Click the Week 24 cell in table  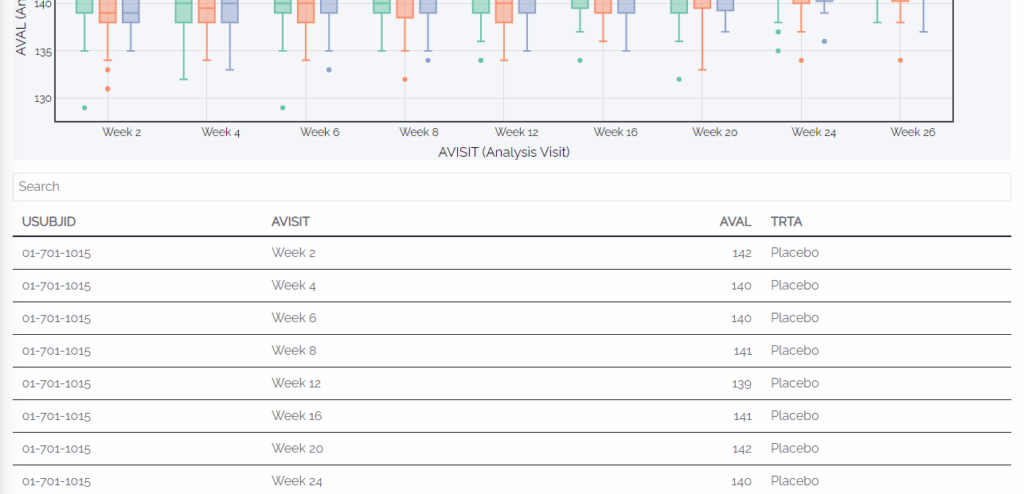(x=297, y=482)
